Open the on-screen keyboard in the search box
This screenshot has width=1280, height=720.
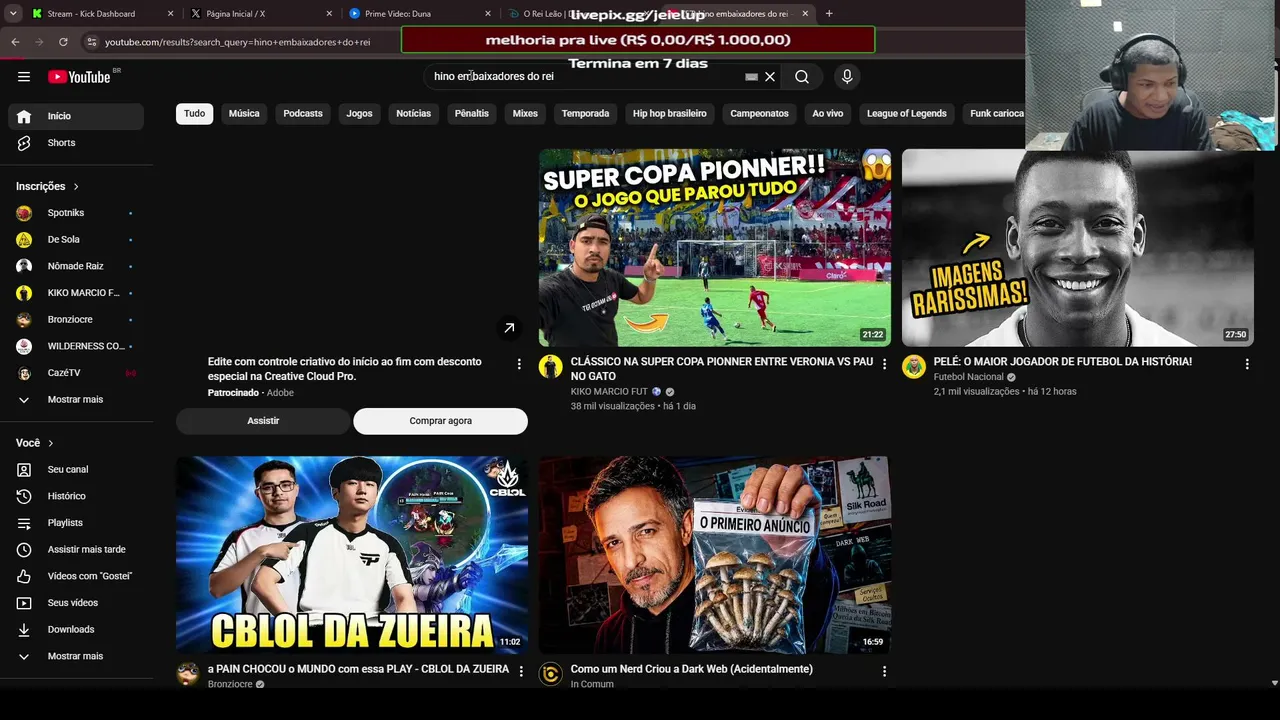[x=752, y=77]
